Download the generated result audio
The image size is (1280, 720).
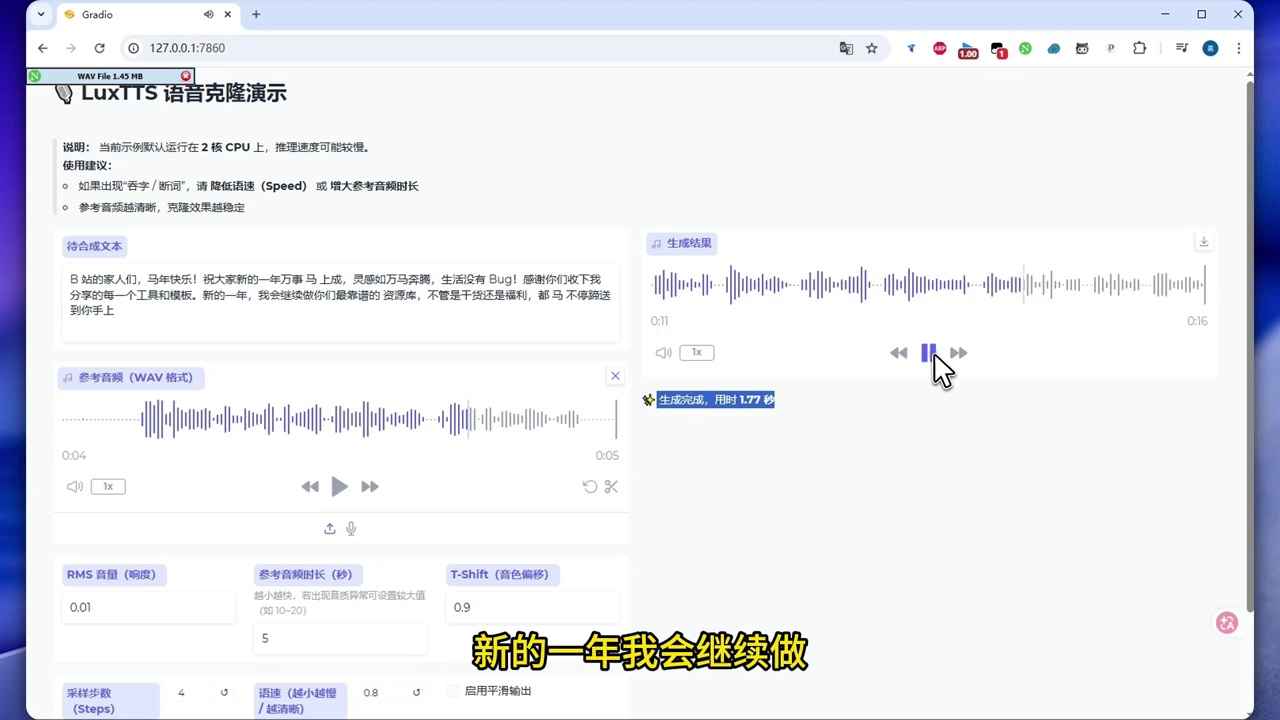tap(1204, 242)
